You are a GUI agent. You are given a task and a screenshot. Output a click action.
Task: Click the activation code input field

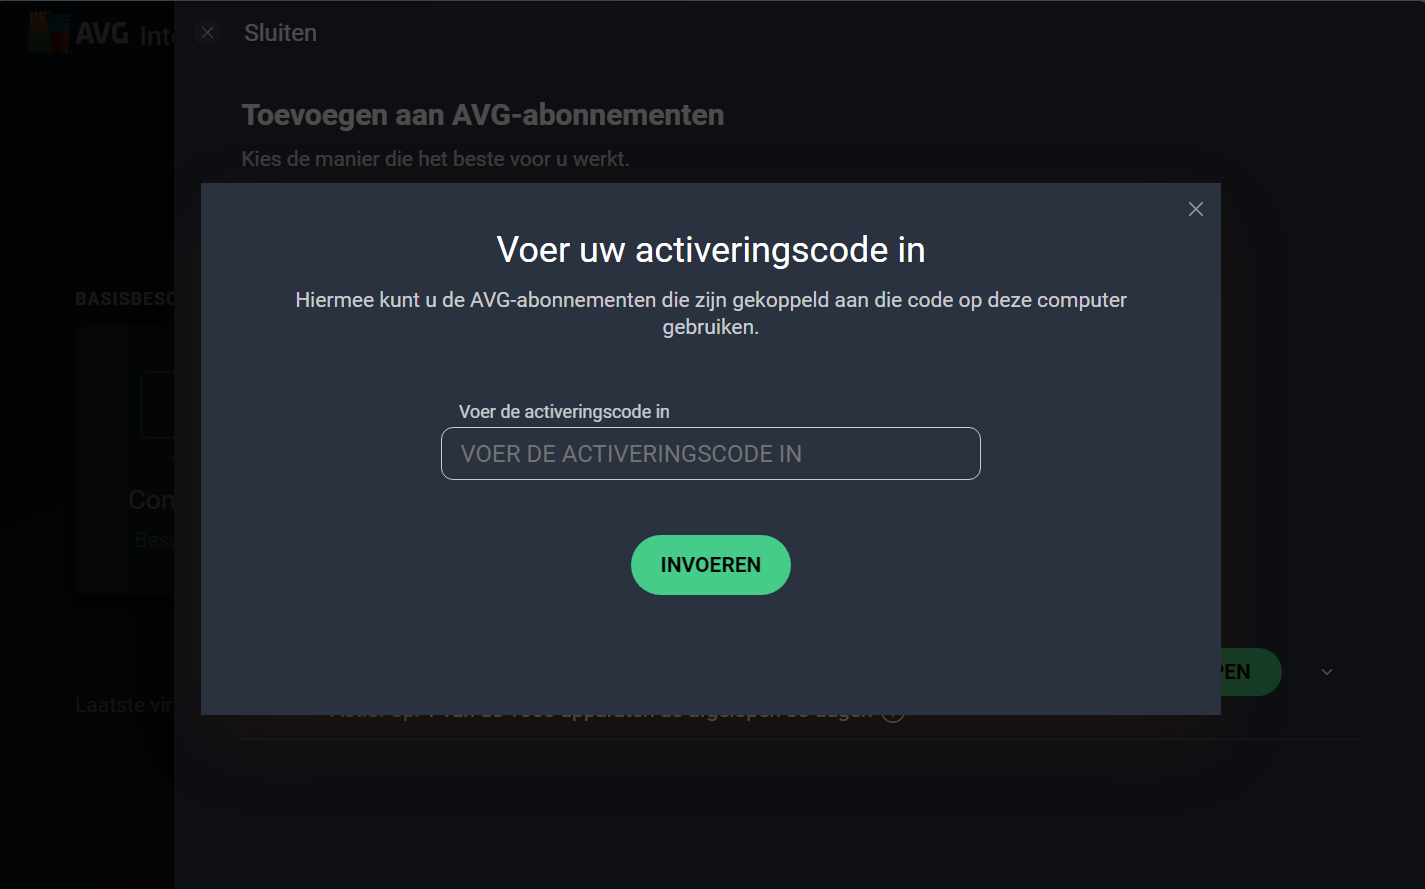(x=710, y=453)
